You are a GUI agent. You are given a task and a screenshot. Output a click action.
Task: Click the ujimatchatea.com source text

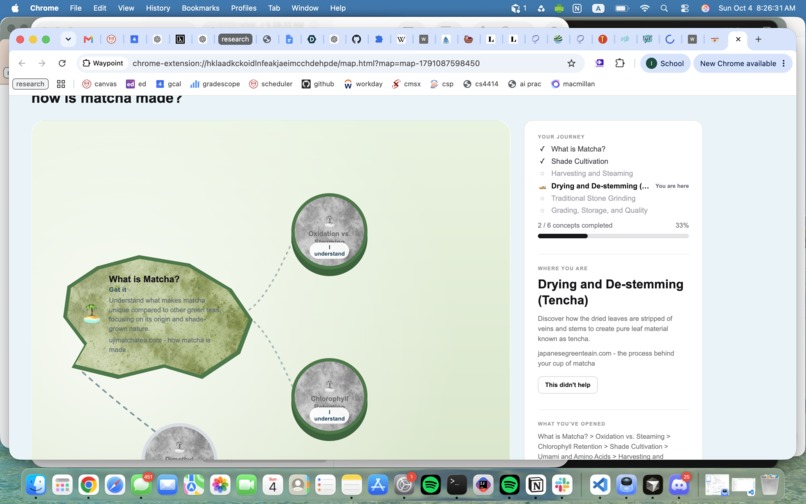click(x=159, y=345)
